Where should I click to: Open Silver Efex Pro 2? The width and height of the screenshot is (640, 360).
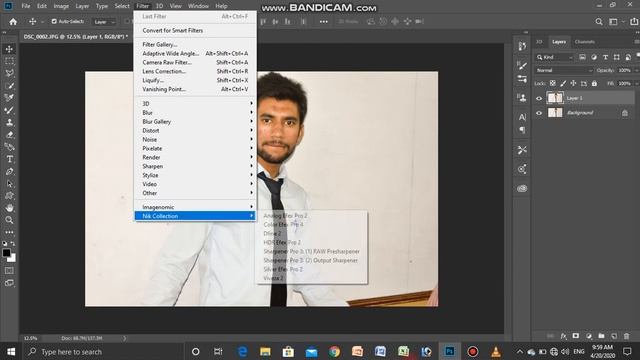pyautogui.click(x=311, y=269)
